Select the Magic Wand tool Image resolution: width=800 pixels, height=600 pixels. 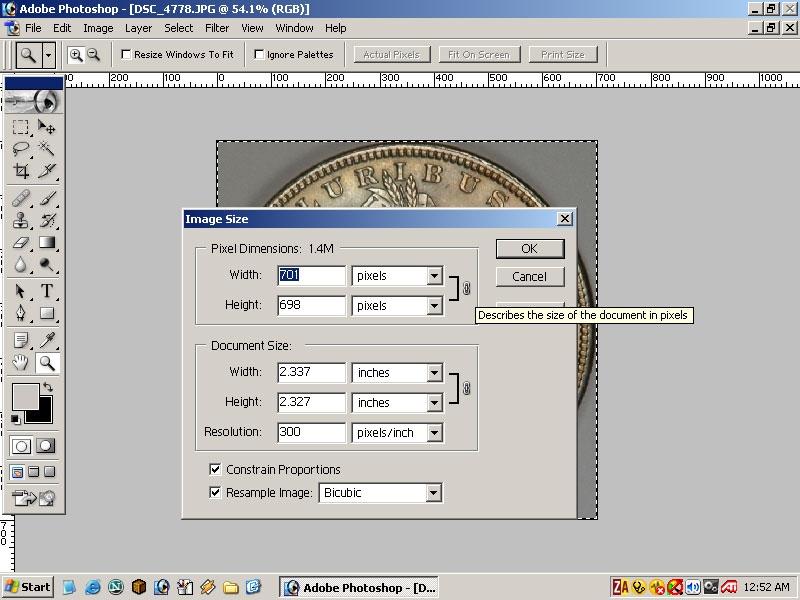[x=46, y=149]
